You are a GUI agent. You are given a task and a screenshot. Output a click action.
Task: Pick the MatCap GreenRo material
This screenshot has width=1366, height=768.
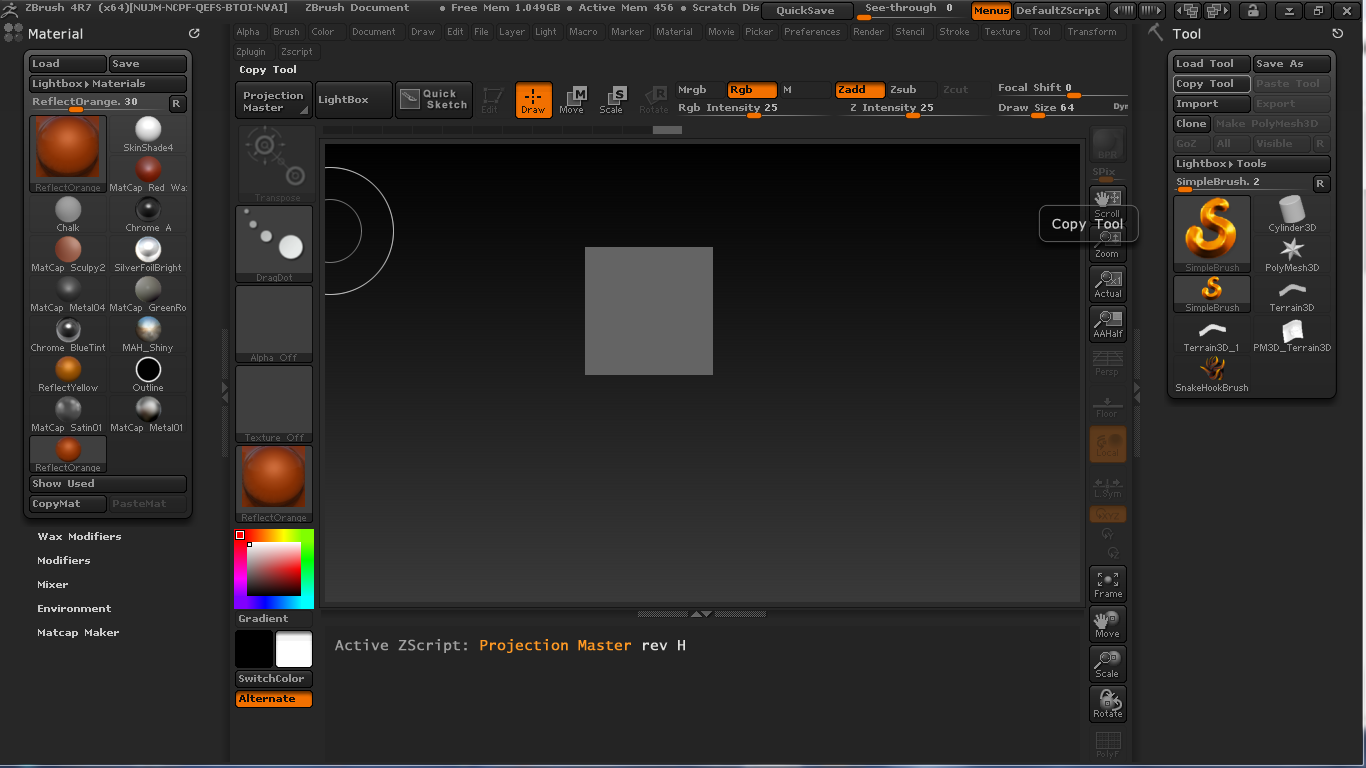(x=148, y=295)
